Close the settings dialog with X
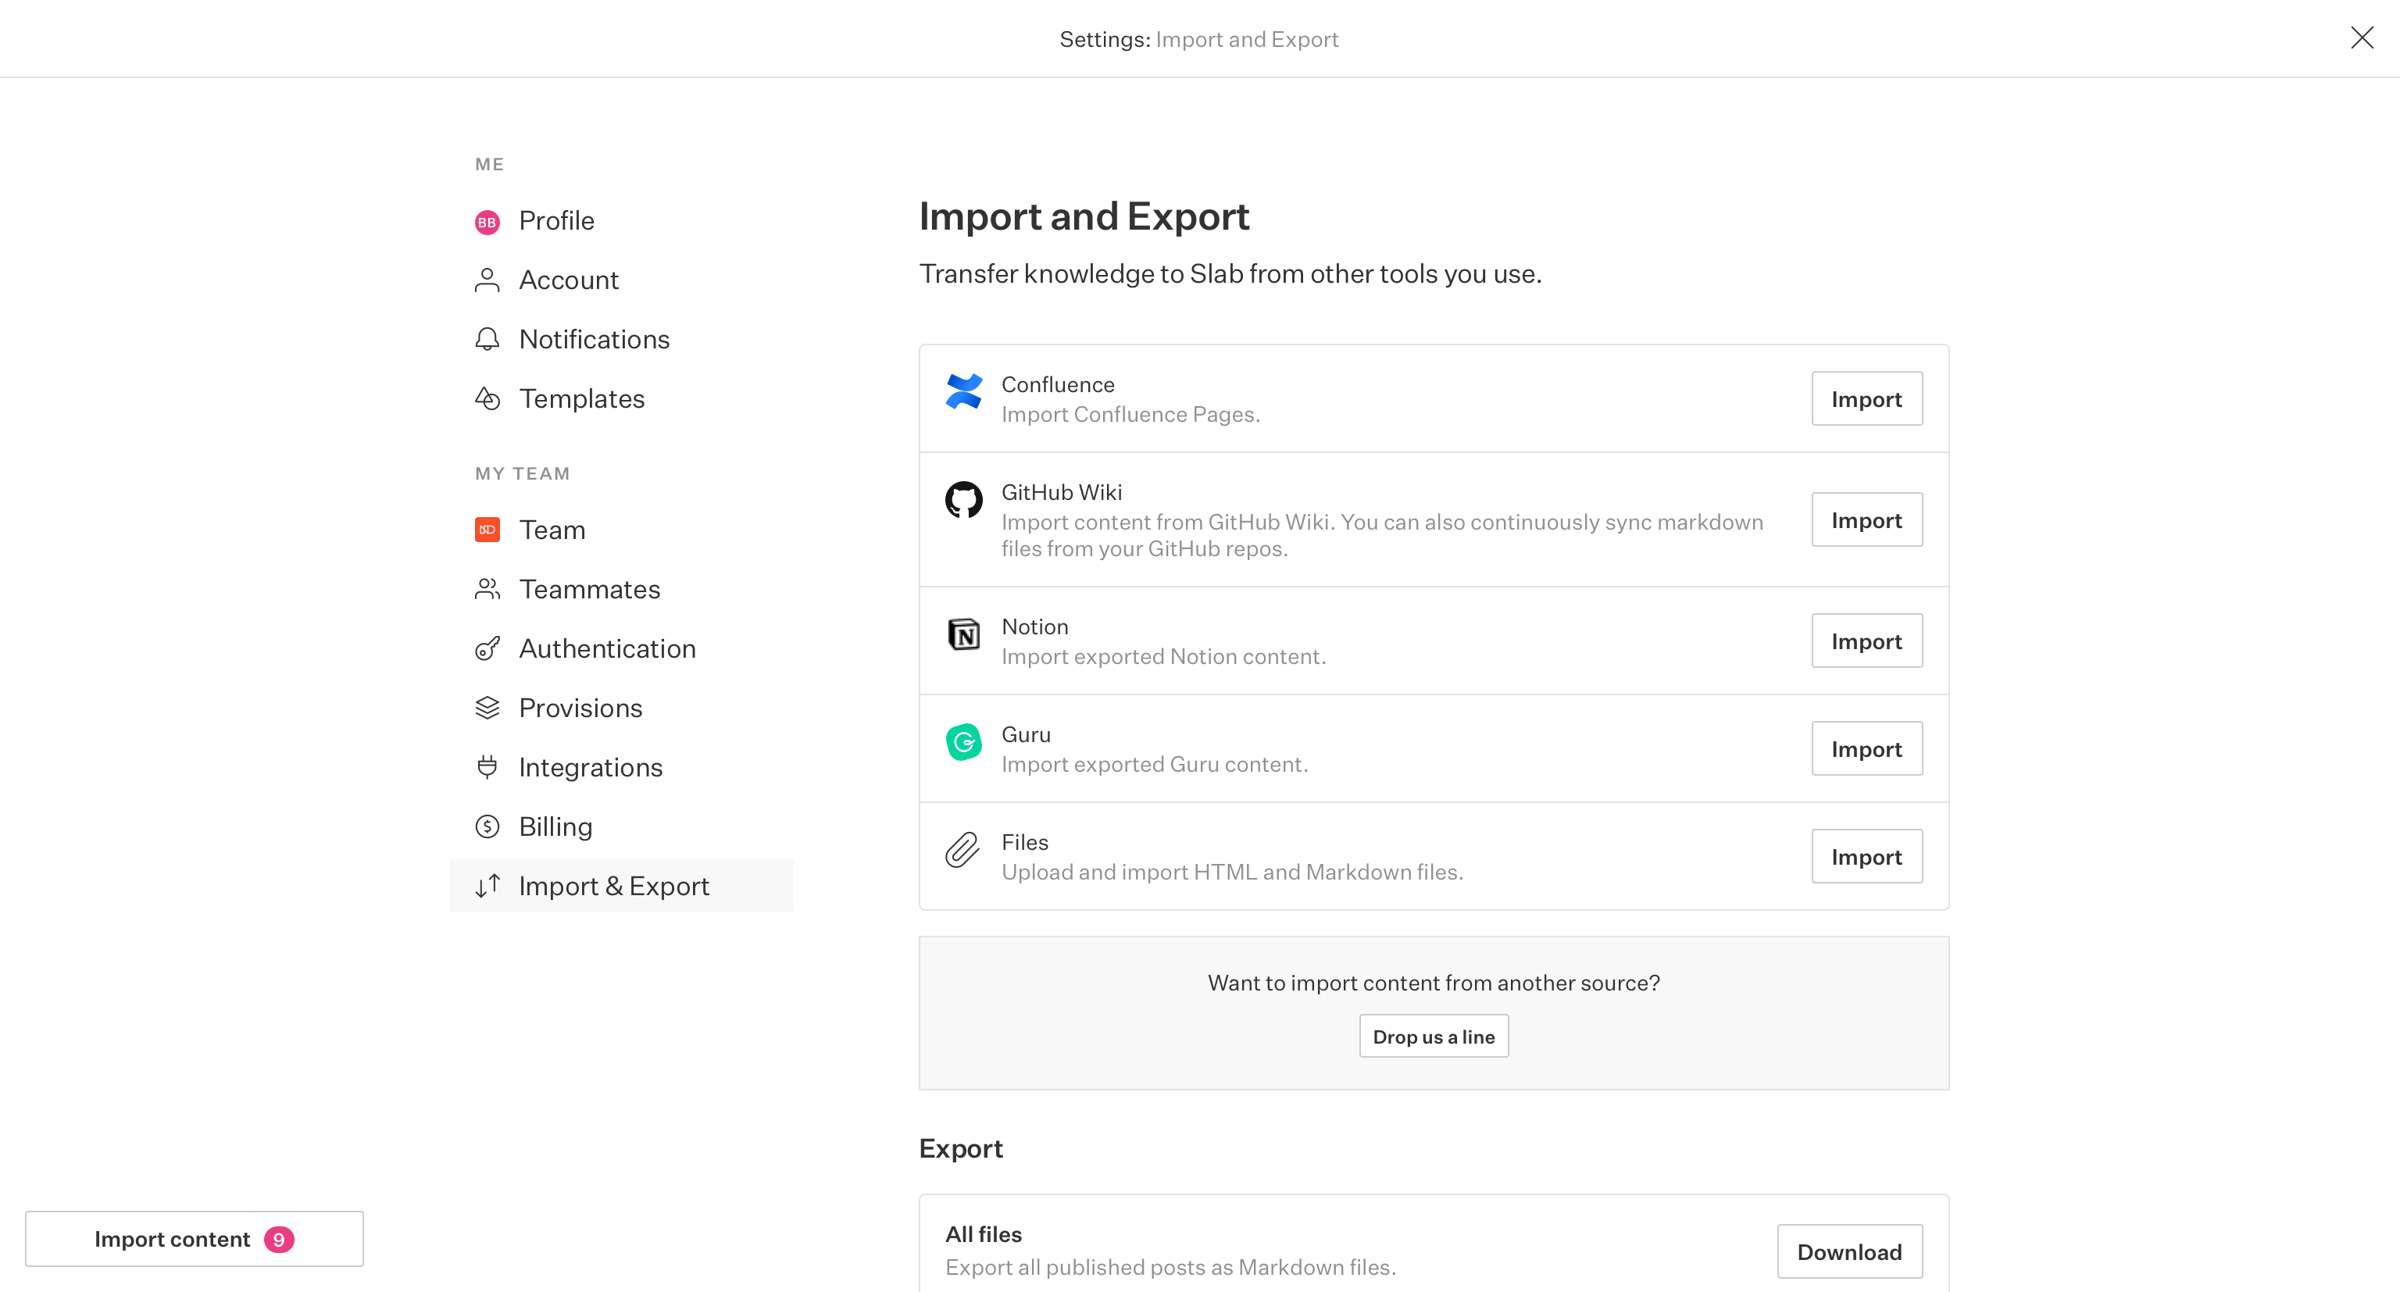2400x1292 pixels. [2362, 38]
